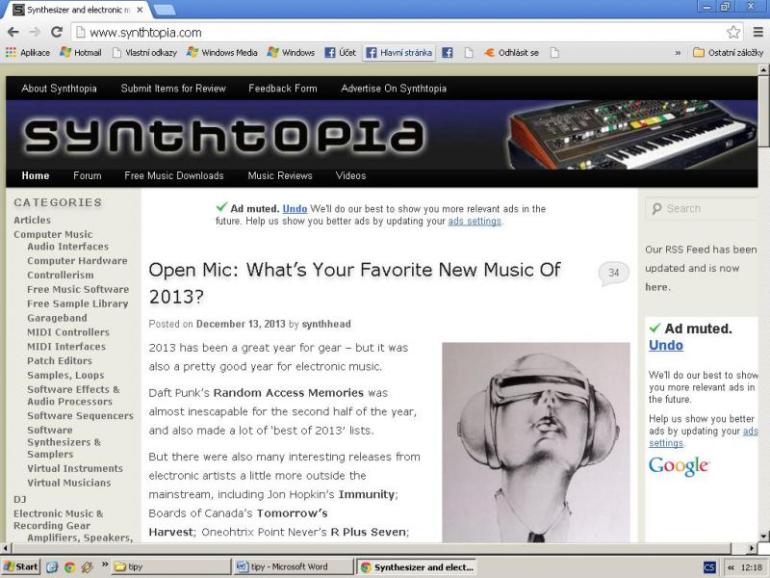
Task: Click Undo in the top ad muted notice
Action: (x=295, y=209)
